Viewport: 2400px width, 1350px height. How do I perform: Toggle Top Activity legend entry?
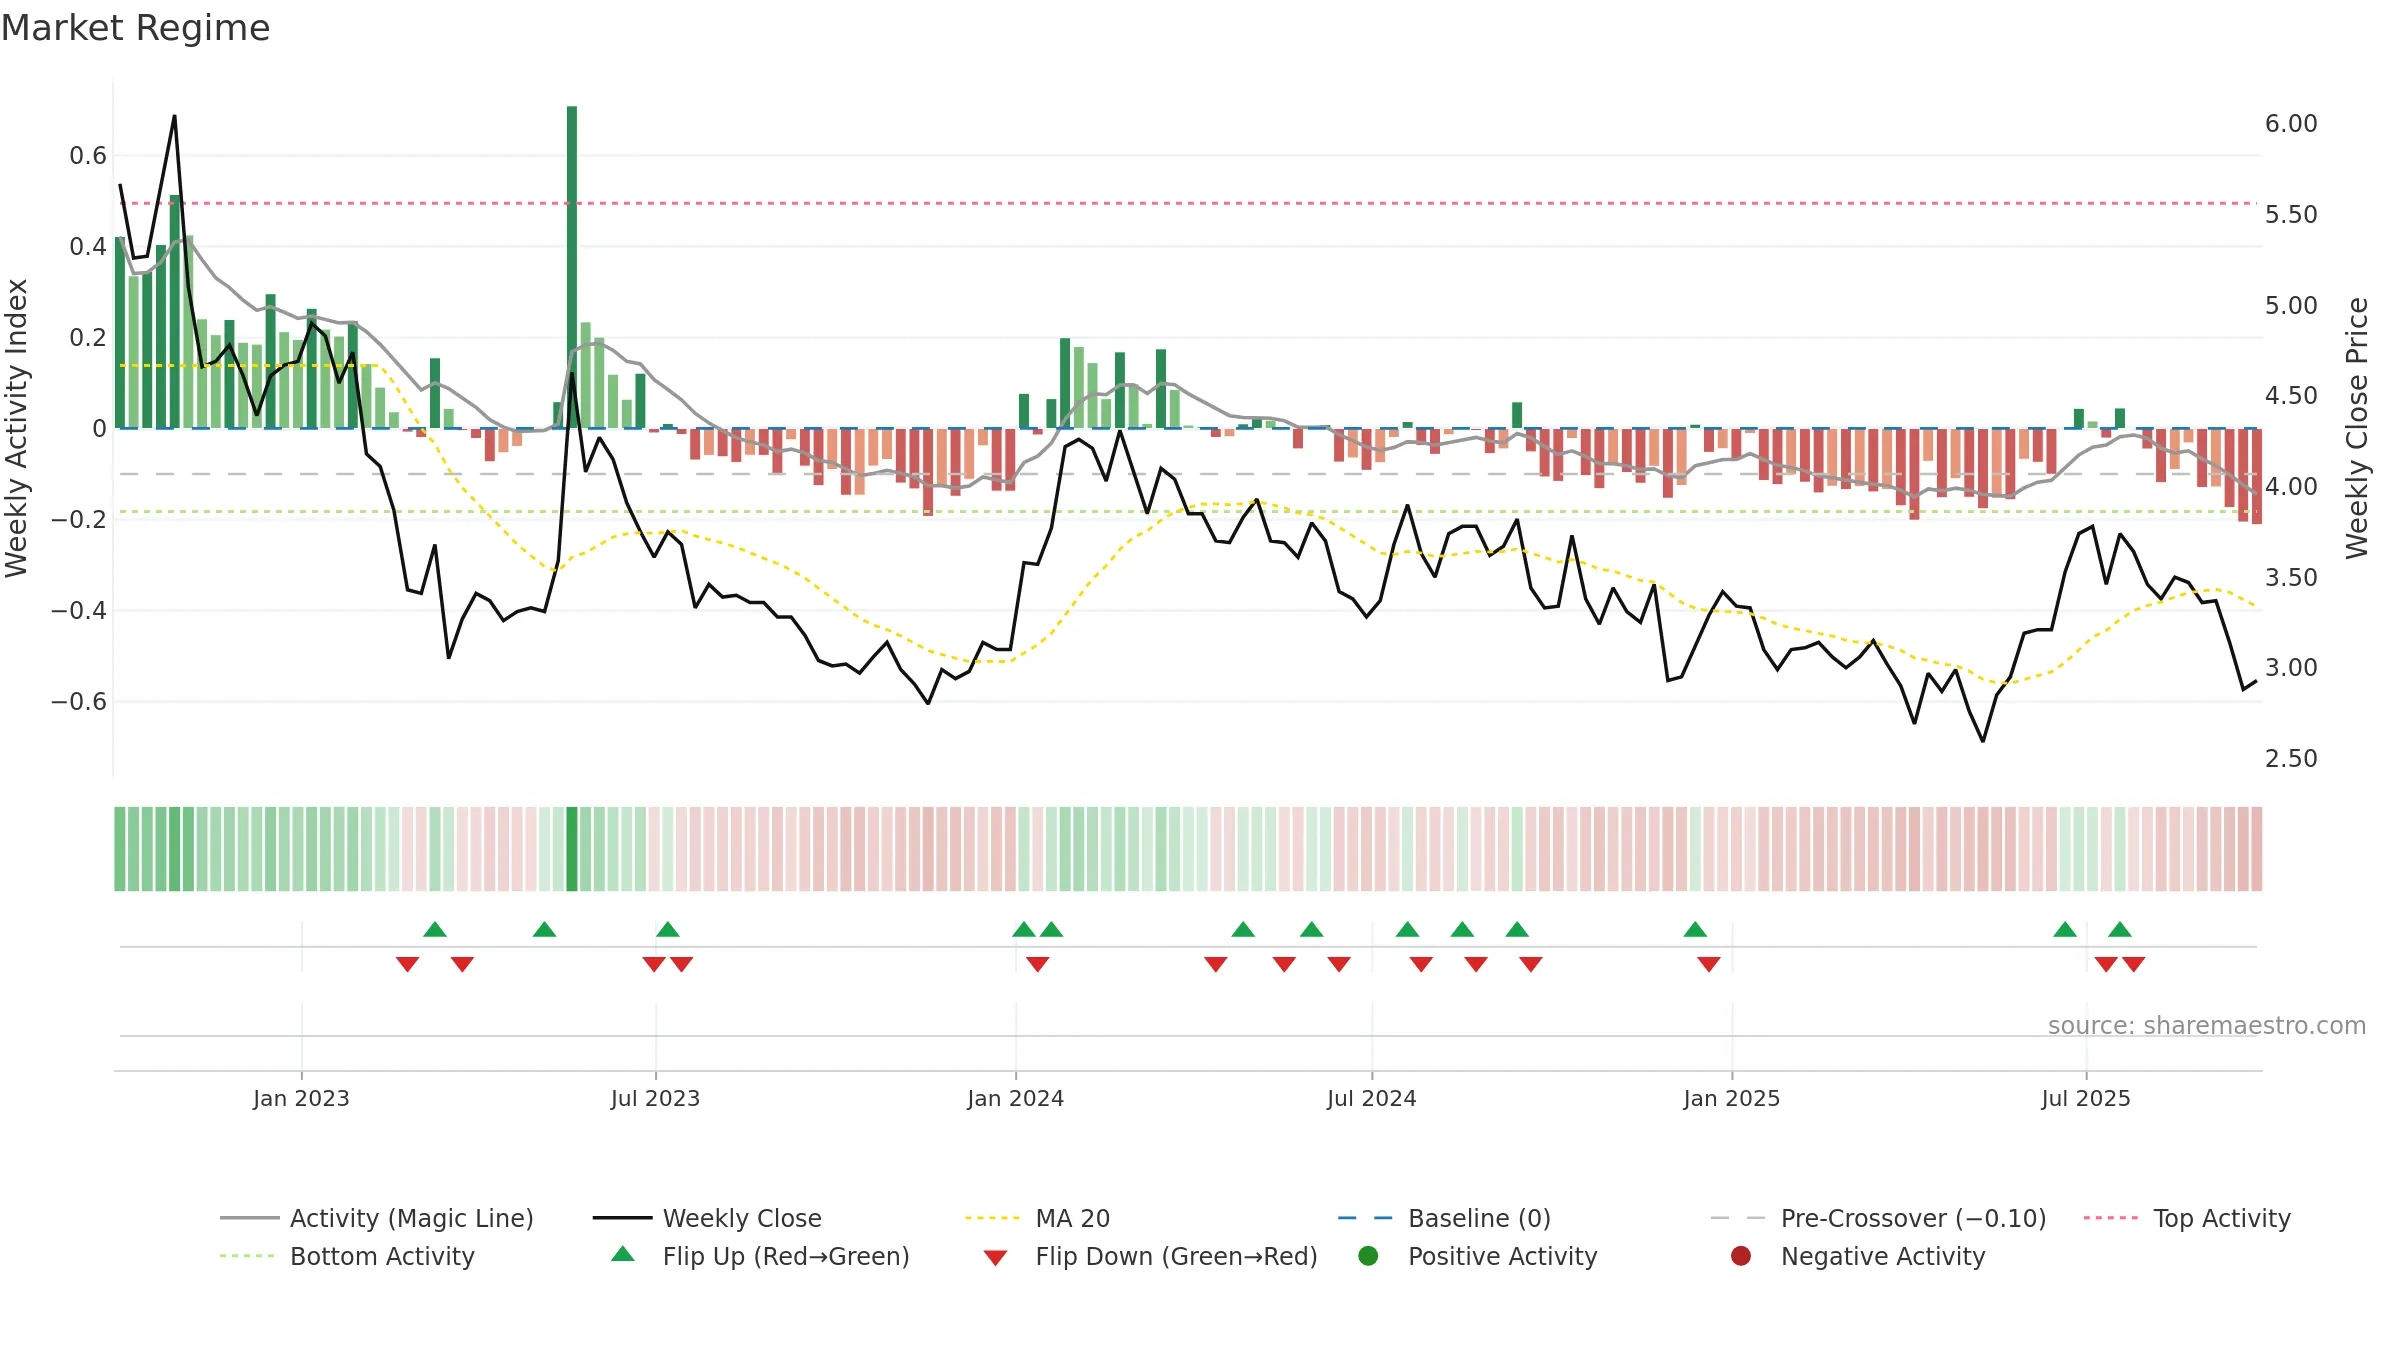tap(2187, 1218)
